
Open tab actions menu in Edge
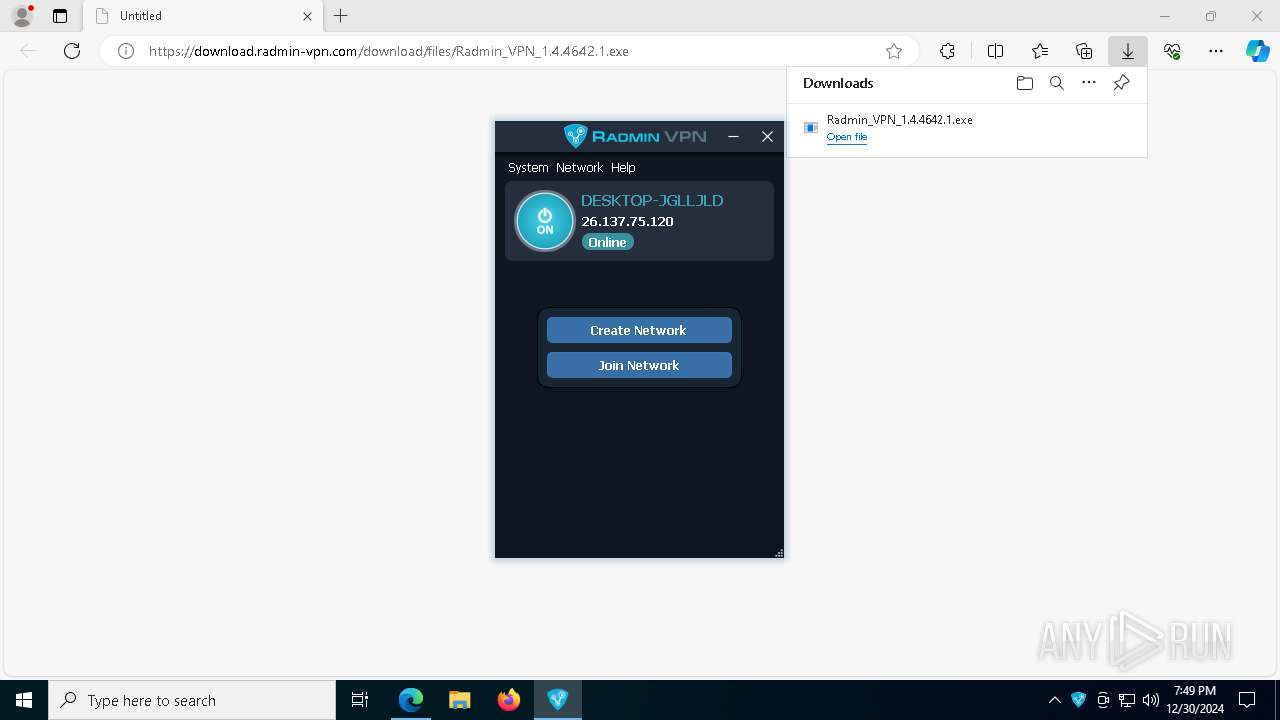pos(60,16)
